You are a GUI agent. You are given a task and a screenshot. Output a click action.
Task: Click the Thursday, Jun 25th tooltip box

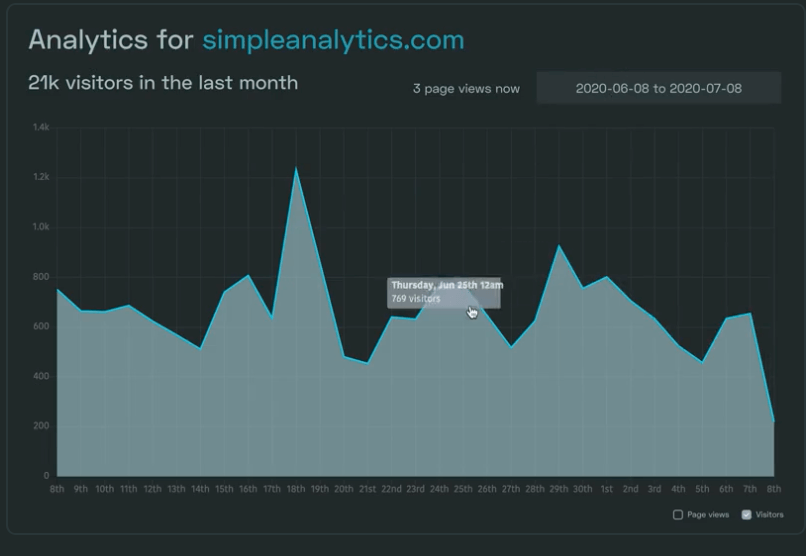pos(444,292)
